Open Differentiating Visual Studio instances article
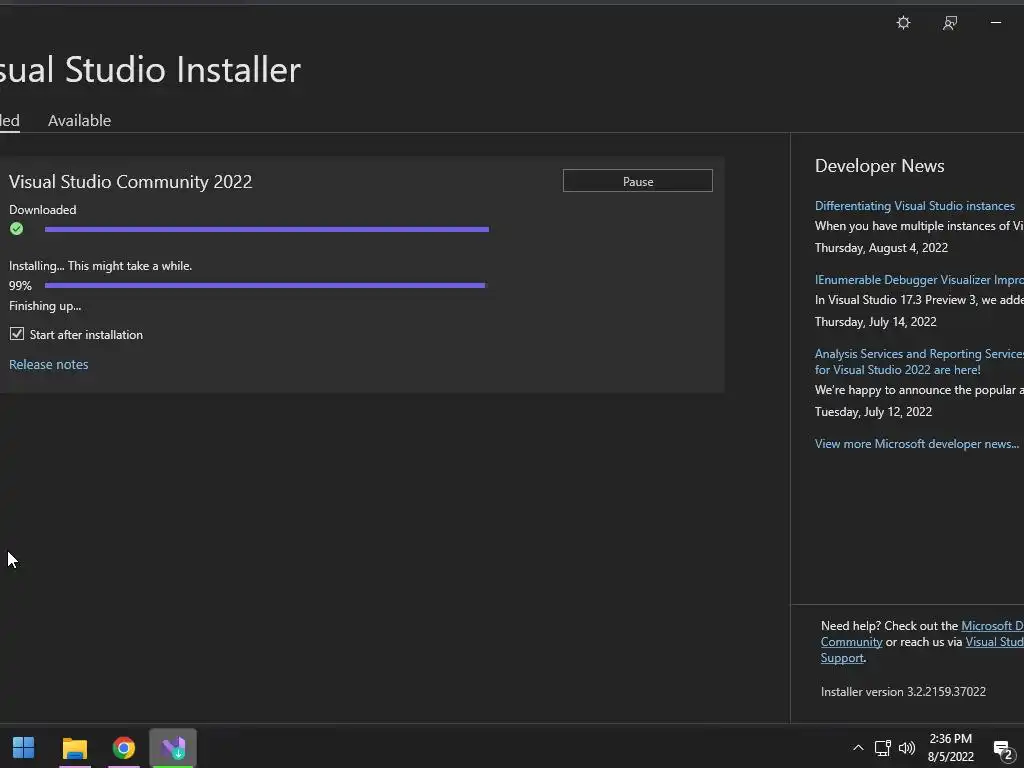Viewport: 1024px width, 768px height. pyautogui.click(x=914, y=206)
